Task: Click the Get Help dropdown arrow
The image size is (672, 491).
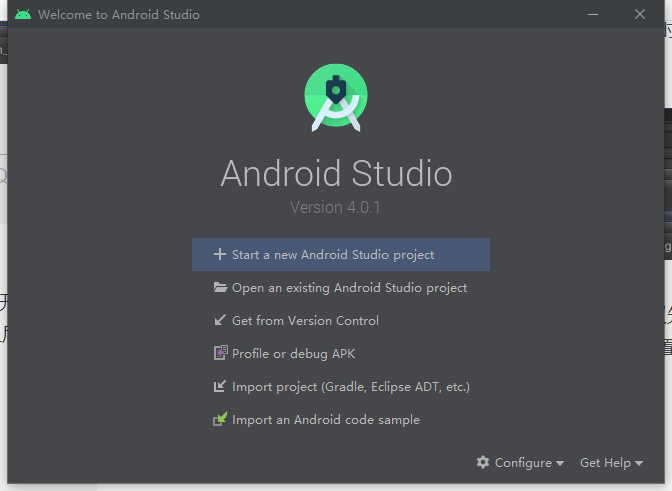Action: 639,463
